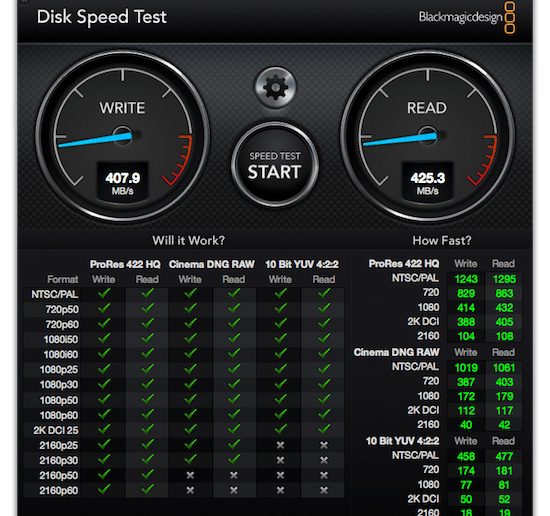Click Cinema DNG RAW column header in Will it Work
Screen dimensions: 550x516
click(x=212, y=264)
